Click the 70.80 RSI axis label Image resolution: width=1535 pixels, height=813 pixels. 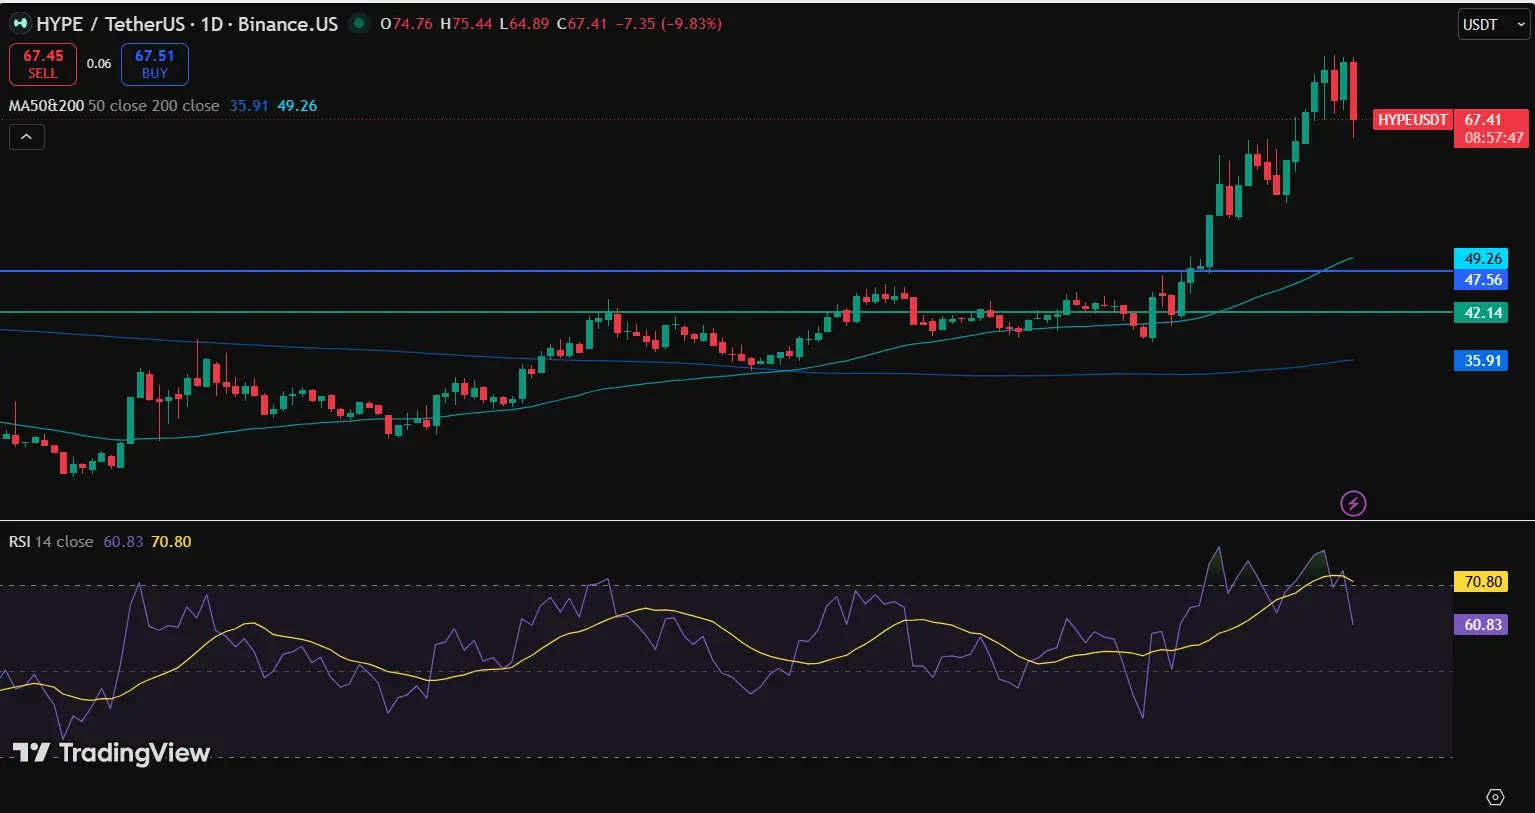pos(1483,581)
